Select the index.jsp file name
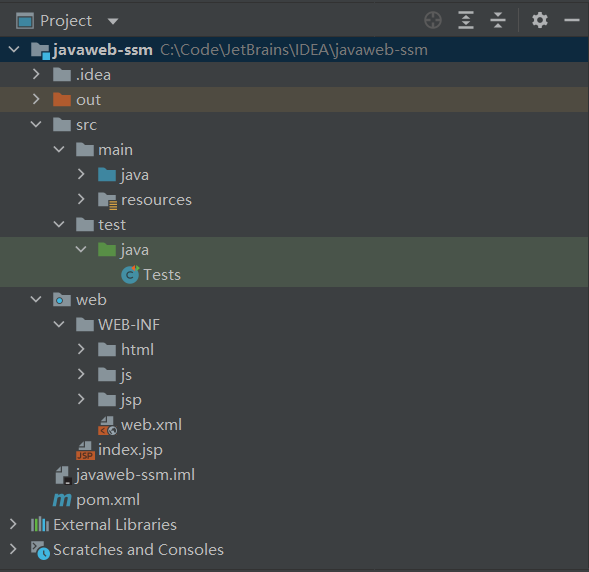 click(130, 450)
